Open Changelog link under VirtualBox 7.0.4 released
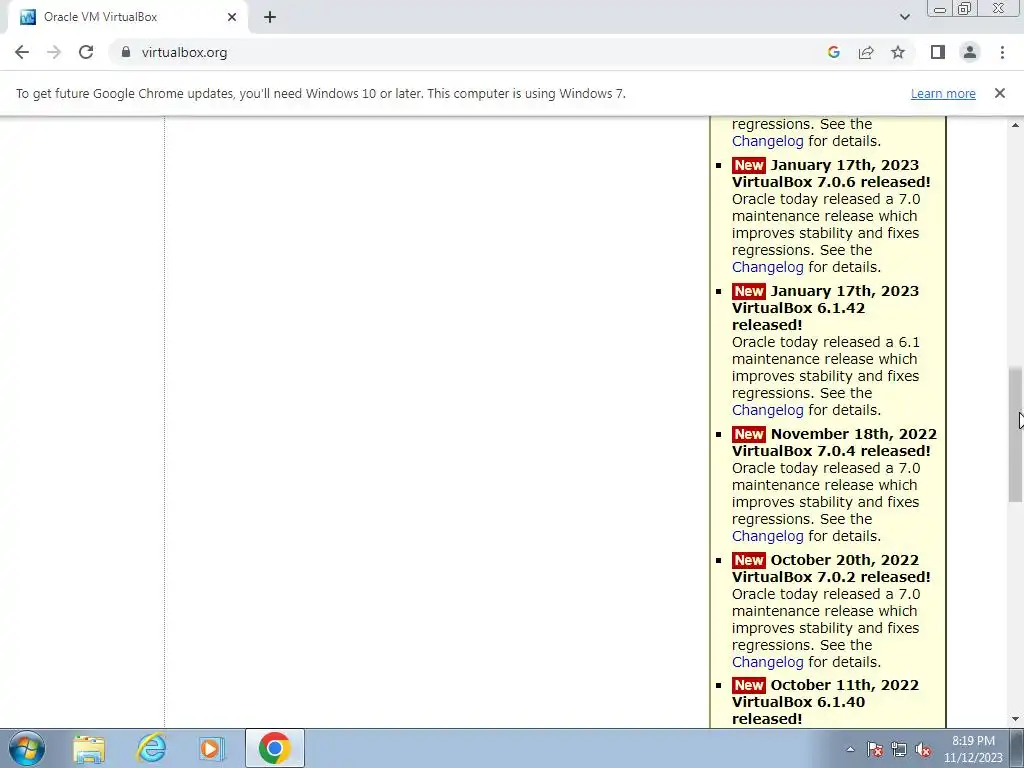The height and width of the screenshot is (768, 1024). coord(767,536)
